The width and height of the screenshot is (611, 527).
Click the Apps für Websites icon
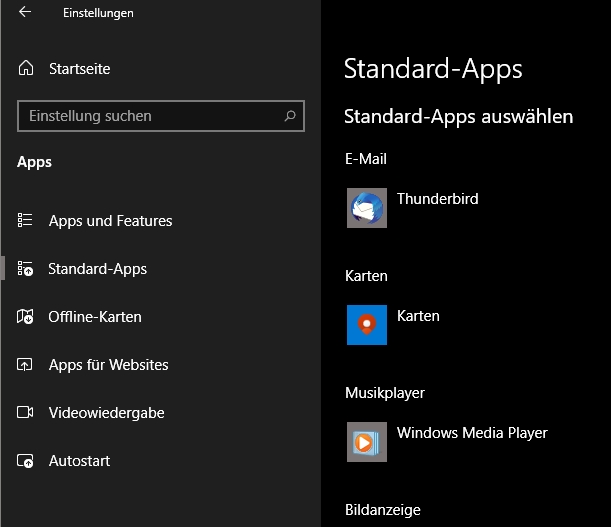26,365
